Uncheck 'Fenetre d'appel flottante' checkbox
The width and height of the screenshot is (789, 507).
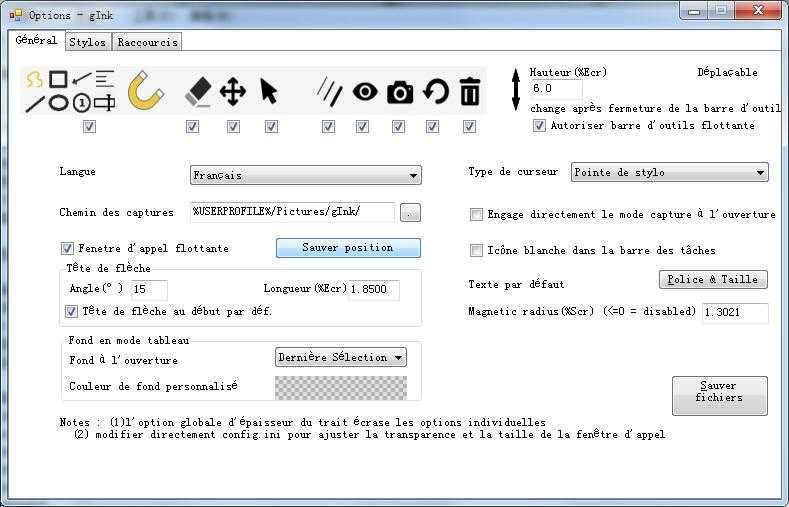tap(68, 248)
